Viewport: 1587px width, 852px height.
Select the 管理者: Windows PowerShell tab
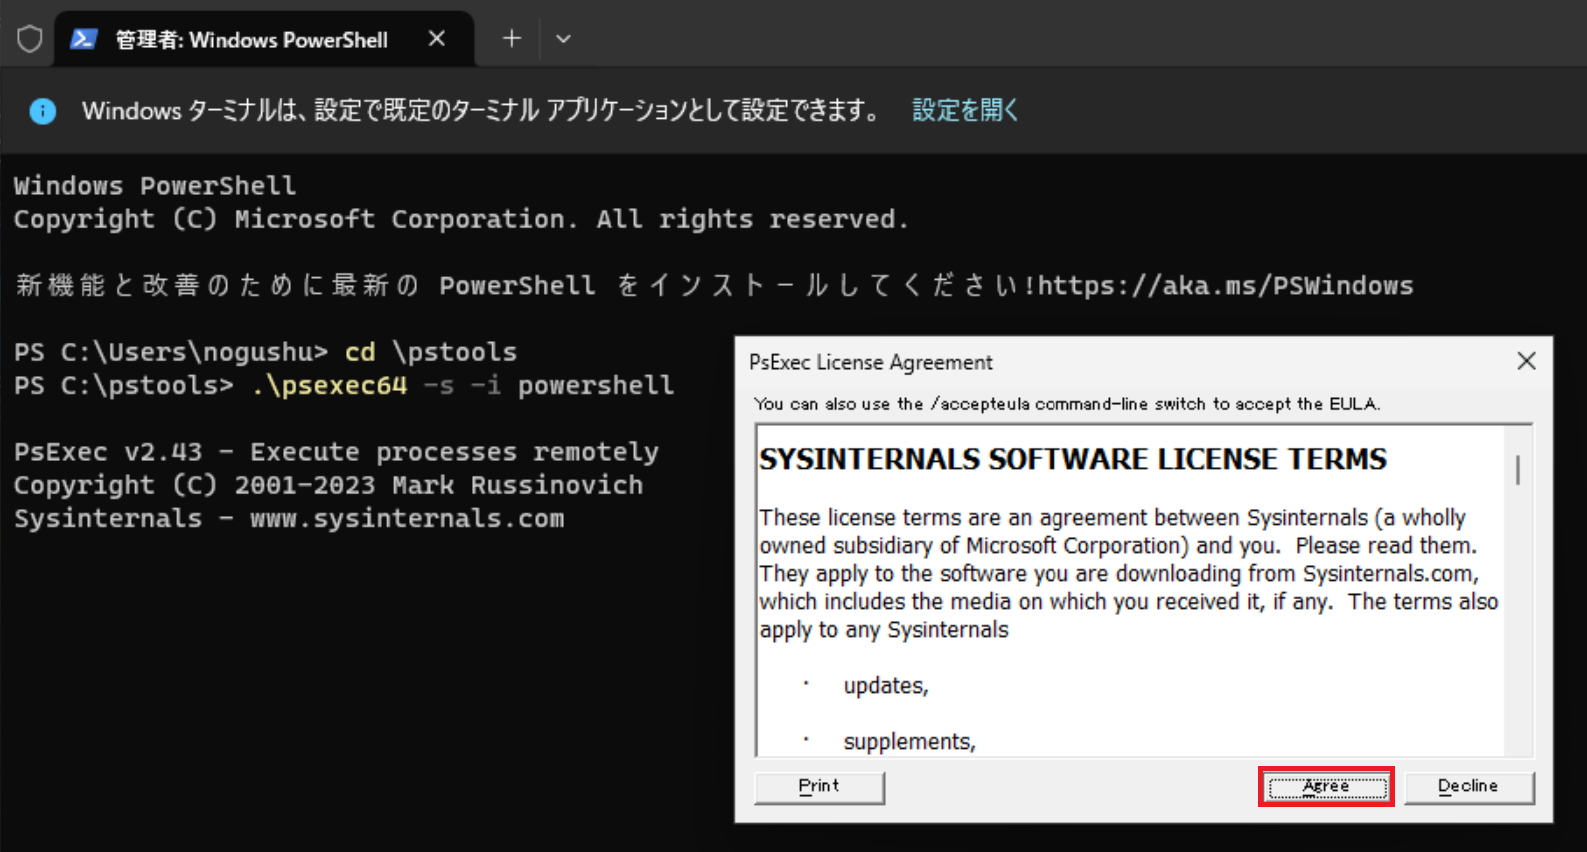(264, 39)
